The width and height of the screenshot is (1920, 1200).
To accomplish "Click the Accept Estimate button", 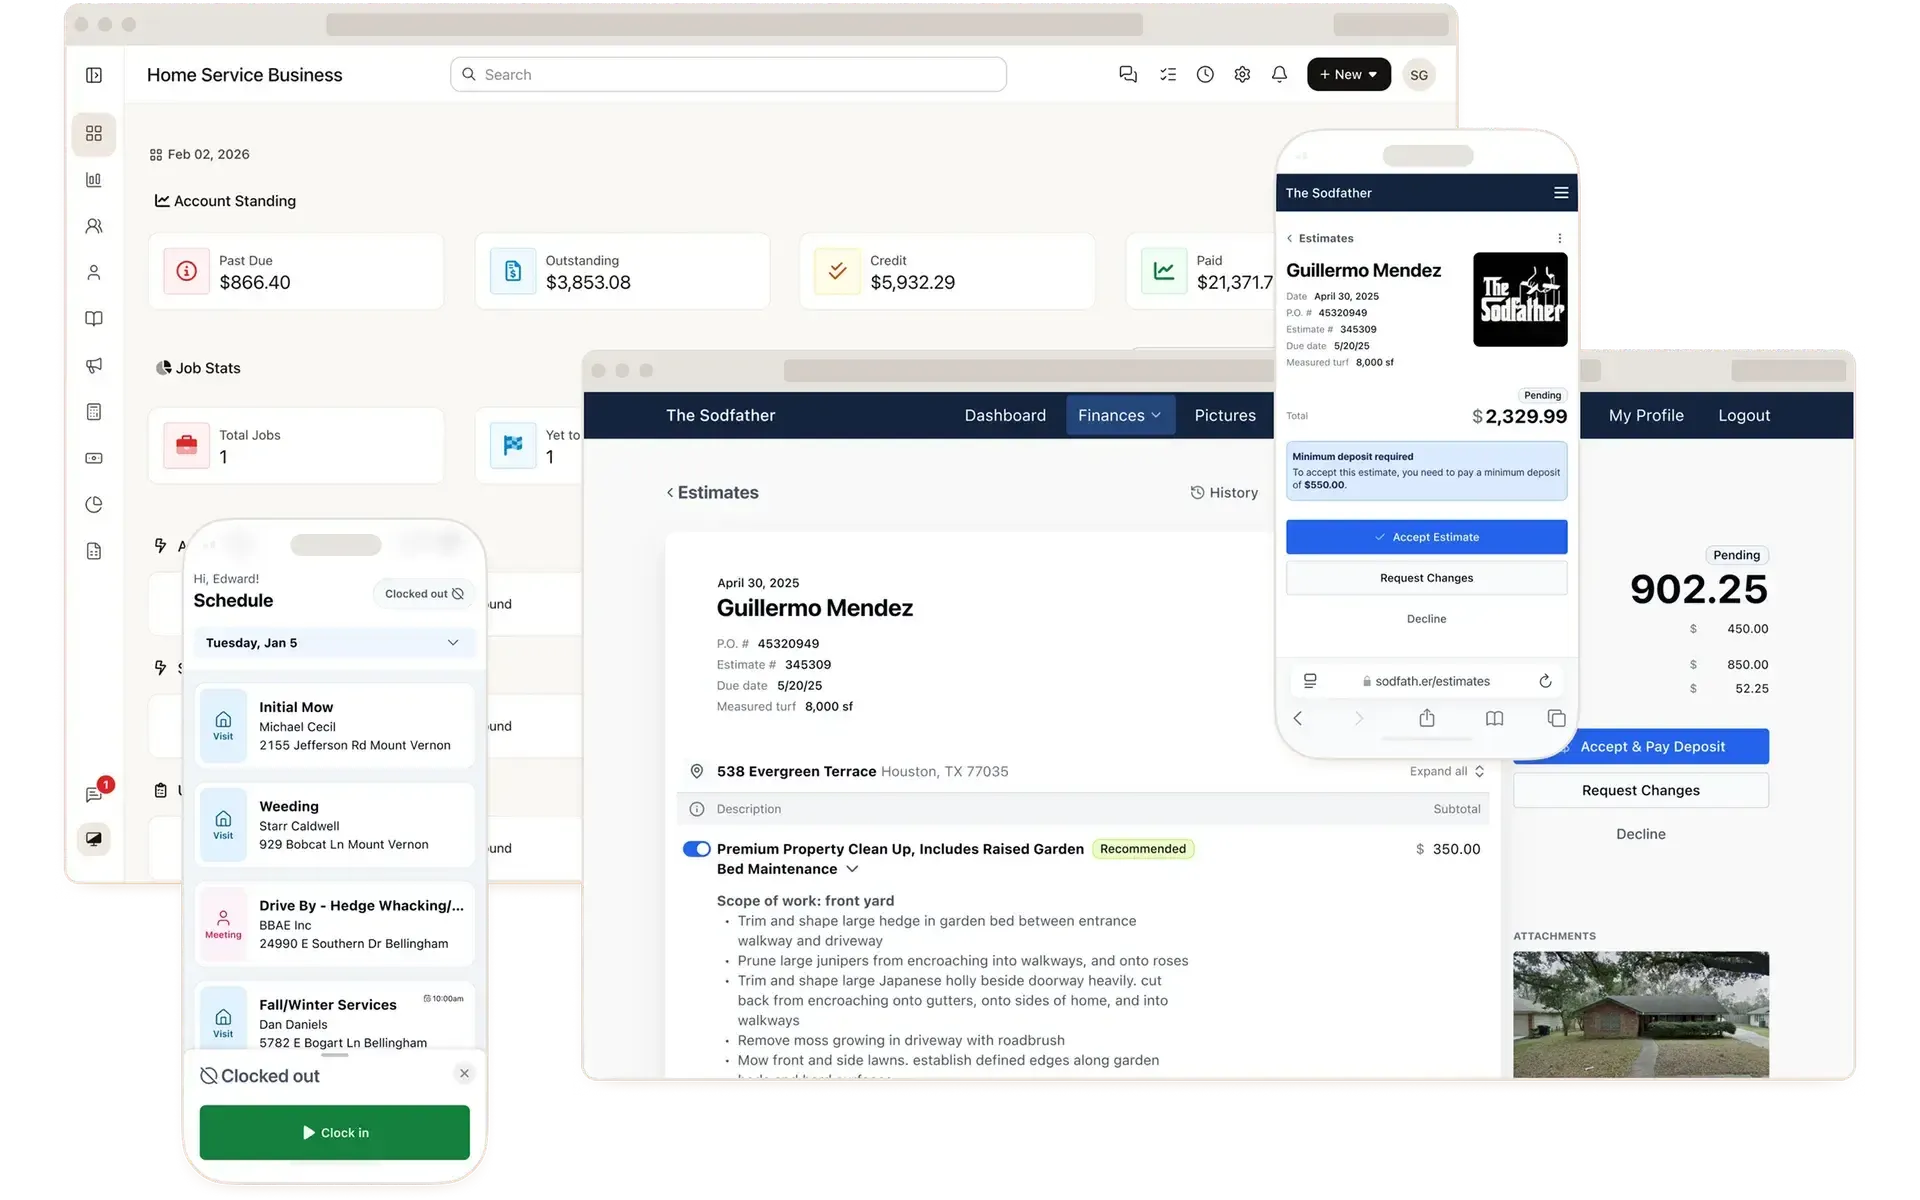I will pos(1427,536).
